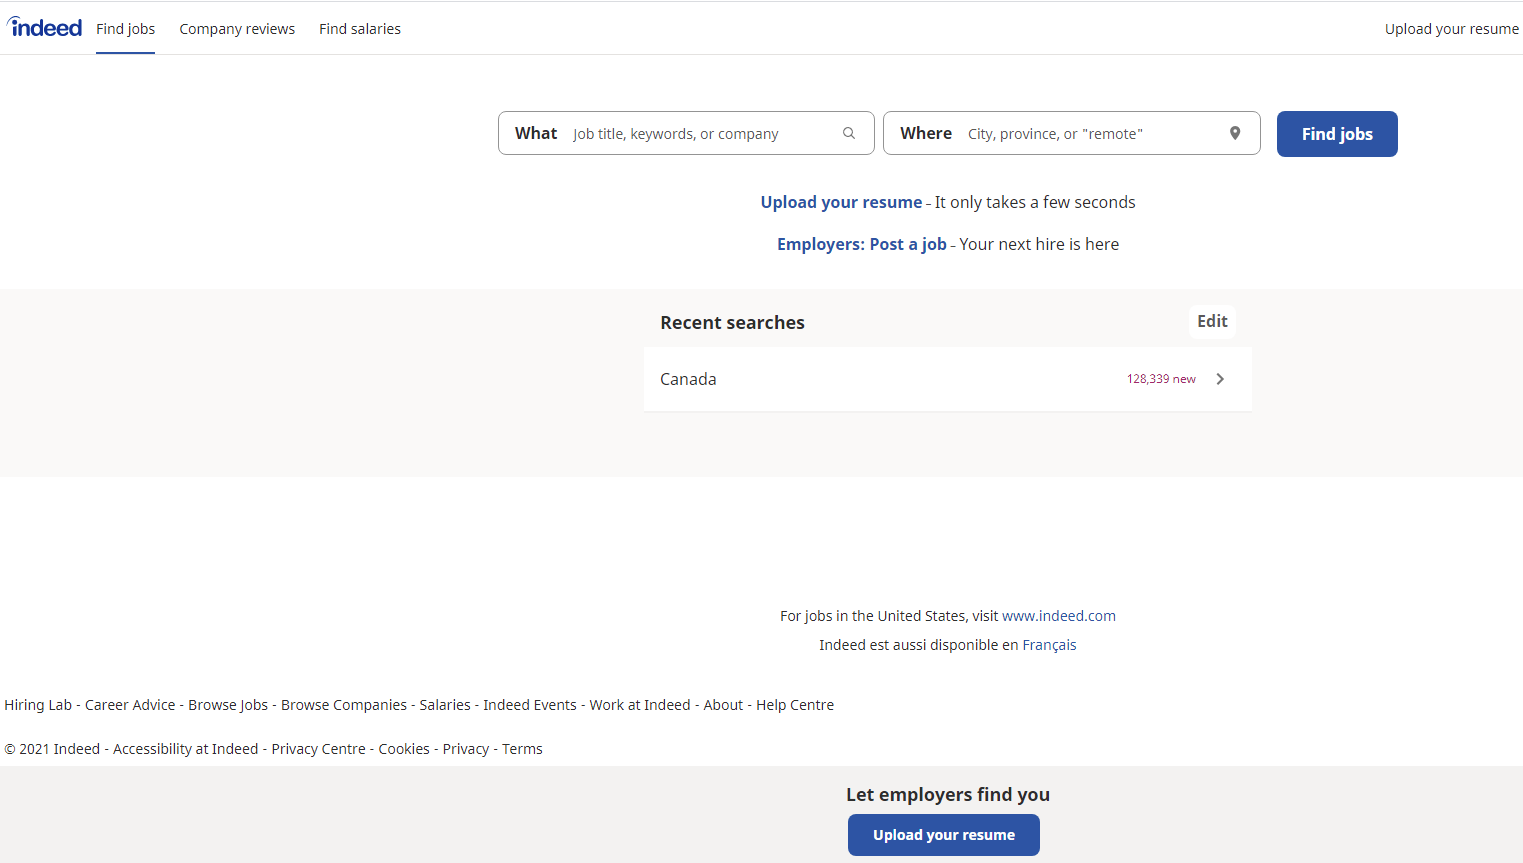
Task: Click the Edit button for recent searches
Action: coord(1212,321)
